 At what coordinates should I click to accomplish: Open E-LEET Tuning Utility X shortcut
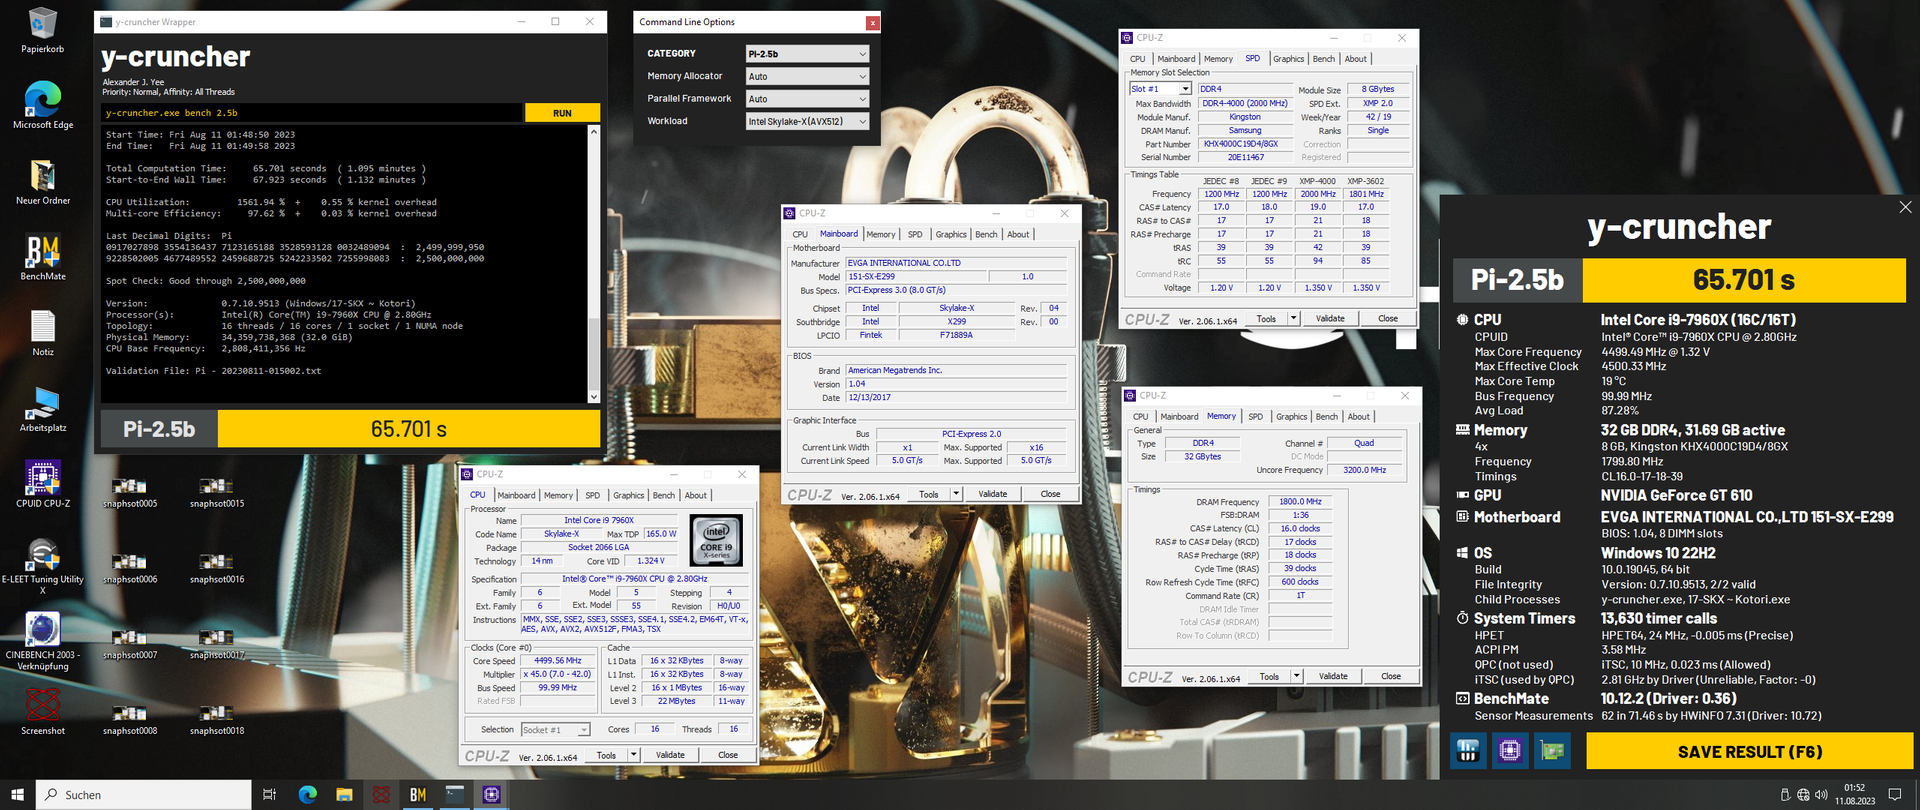[43, 566]
